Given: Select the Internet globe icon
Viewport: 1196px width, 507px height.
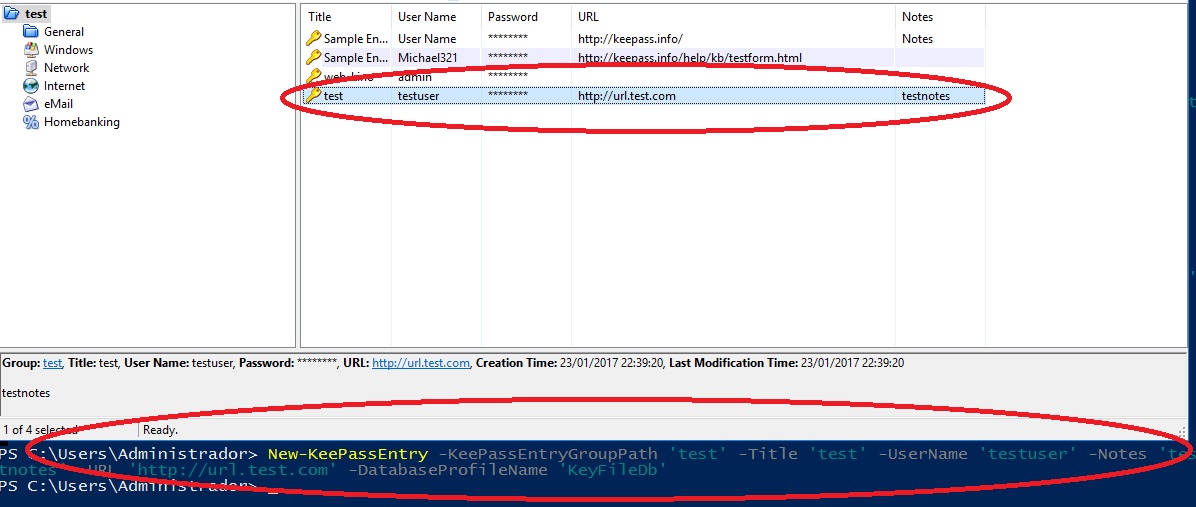Looking at the screenshot, I should (30, 86).
